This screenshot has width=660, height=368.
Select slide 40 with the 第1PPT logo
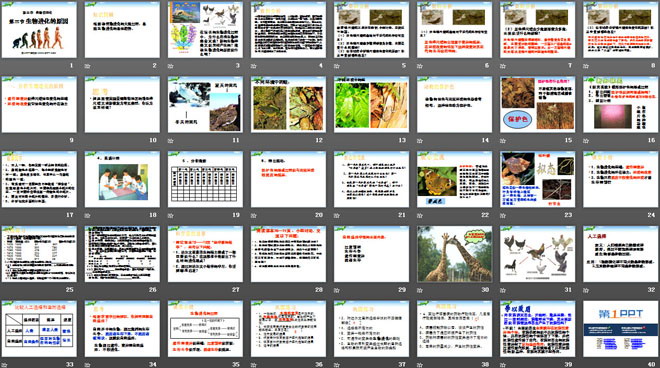click(620, 329)
